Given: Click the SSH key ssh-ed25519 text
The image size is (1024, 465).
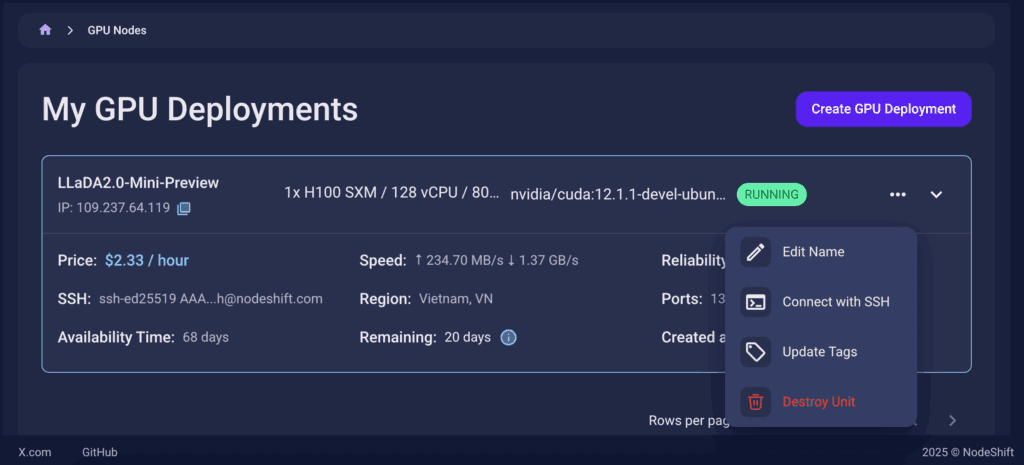Looking at the screenshot, I should click(211, 299).
